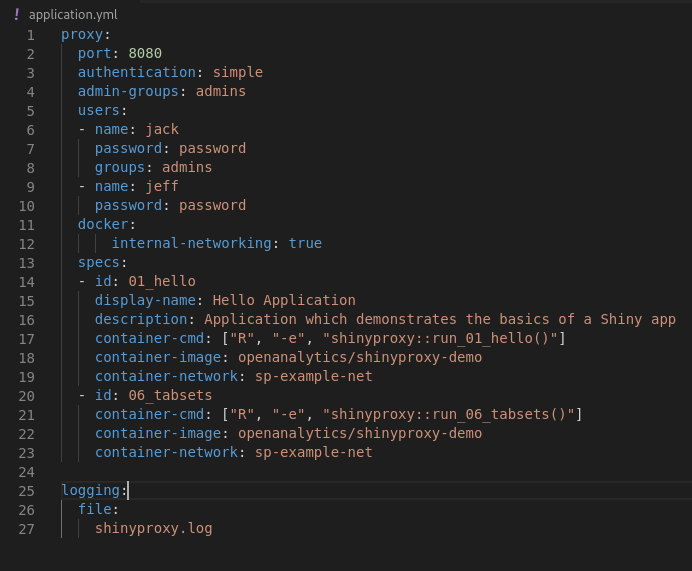Image resolution: width=692 pixels, height=571 pixels.
Task: Click the 'users' key
Action: (99, 110)
